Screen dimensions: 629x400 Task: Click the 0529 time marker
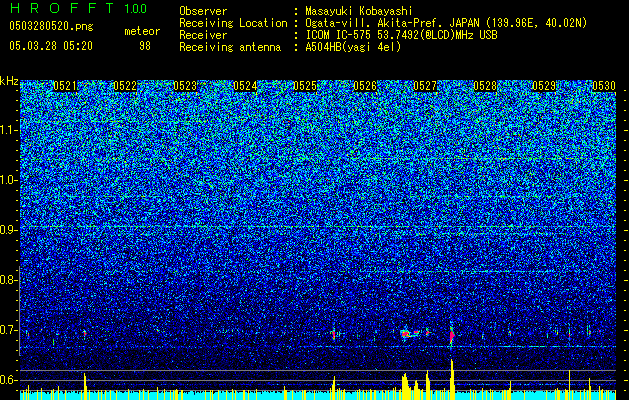coord(544,86)
